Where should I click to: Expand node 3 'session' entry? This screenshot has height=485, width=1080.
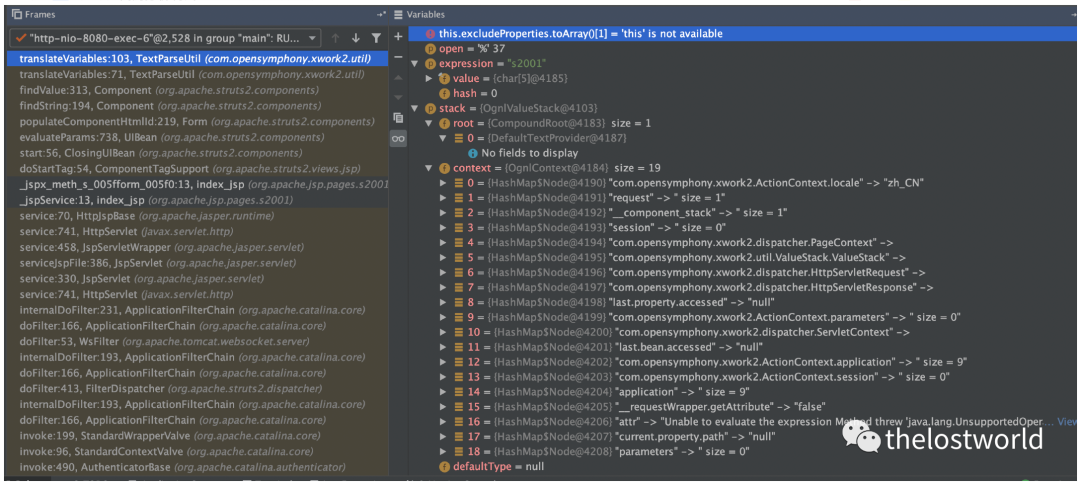tap(443, 227)
